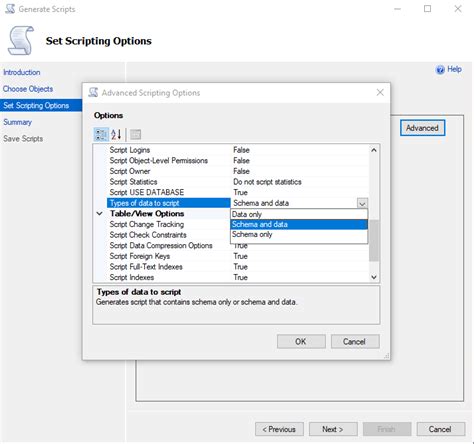The height and width of the screenshot is (444, 474).
Task: Choose Schema only from the dropdown list
Action: [x=299, y=234]
